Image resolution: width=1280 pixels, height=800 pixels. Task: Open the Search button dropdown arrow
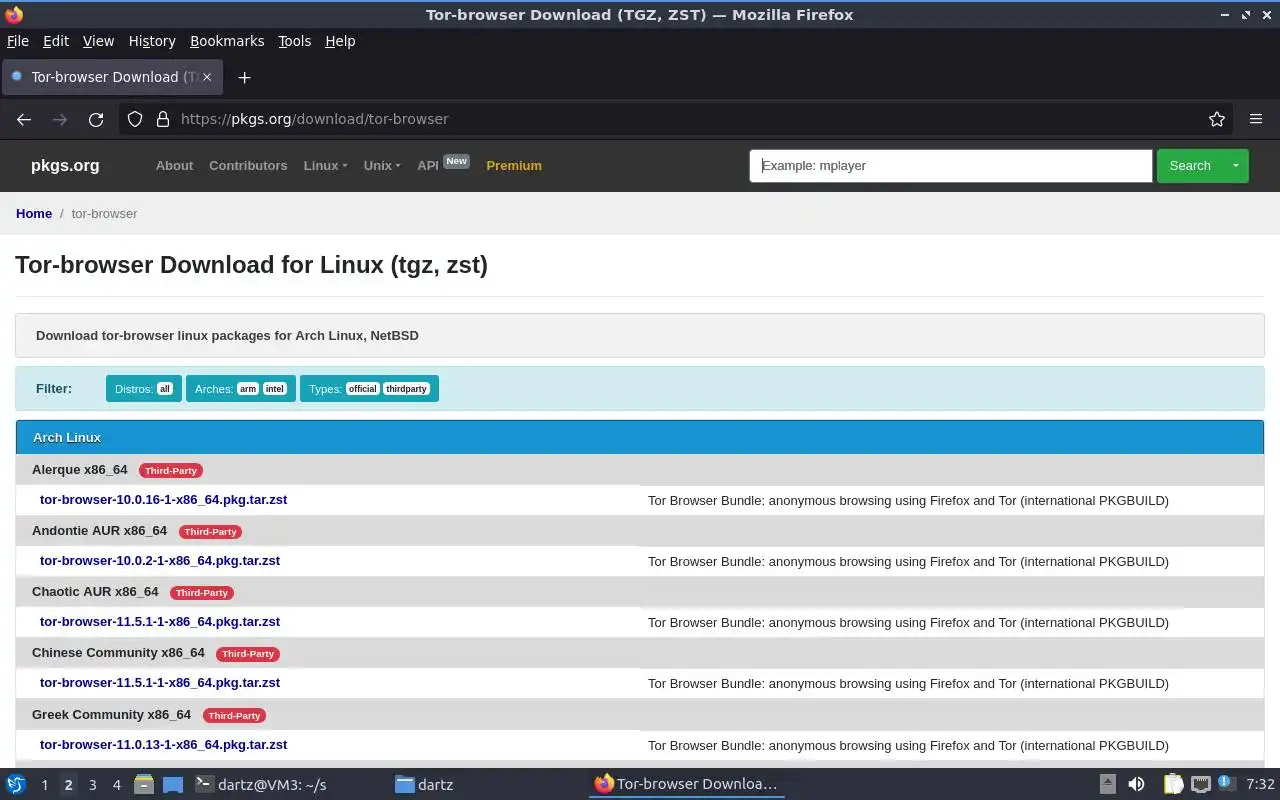pyautogui.click(x=1236, y=166)
